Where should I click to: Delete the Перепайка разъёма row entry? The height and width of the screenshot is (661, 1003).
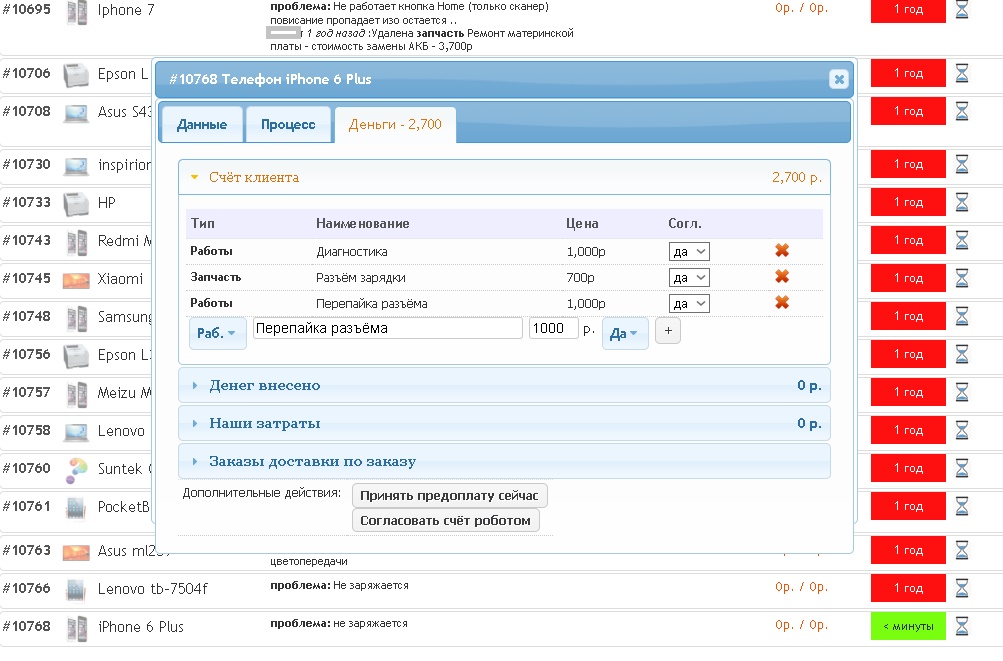click(782, 303)
